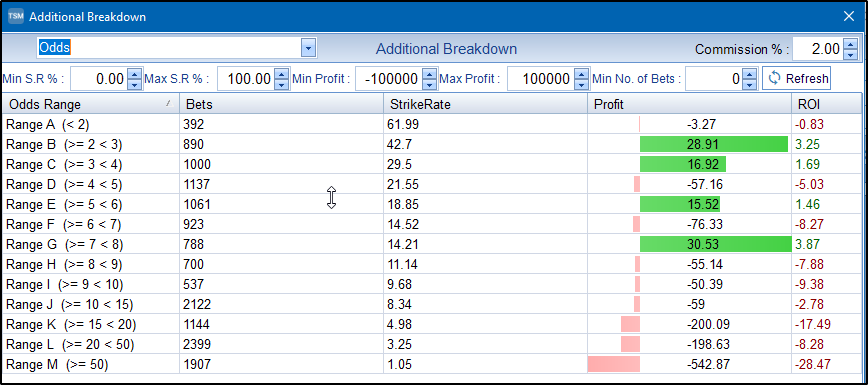Click the Min No. of Bets value field
The height and width of the screenshot is (385, 868).
(x=714, y=79)
